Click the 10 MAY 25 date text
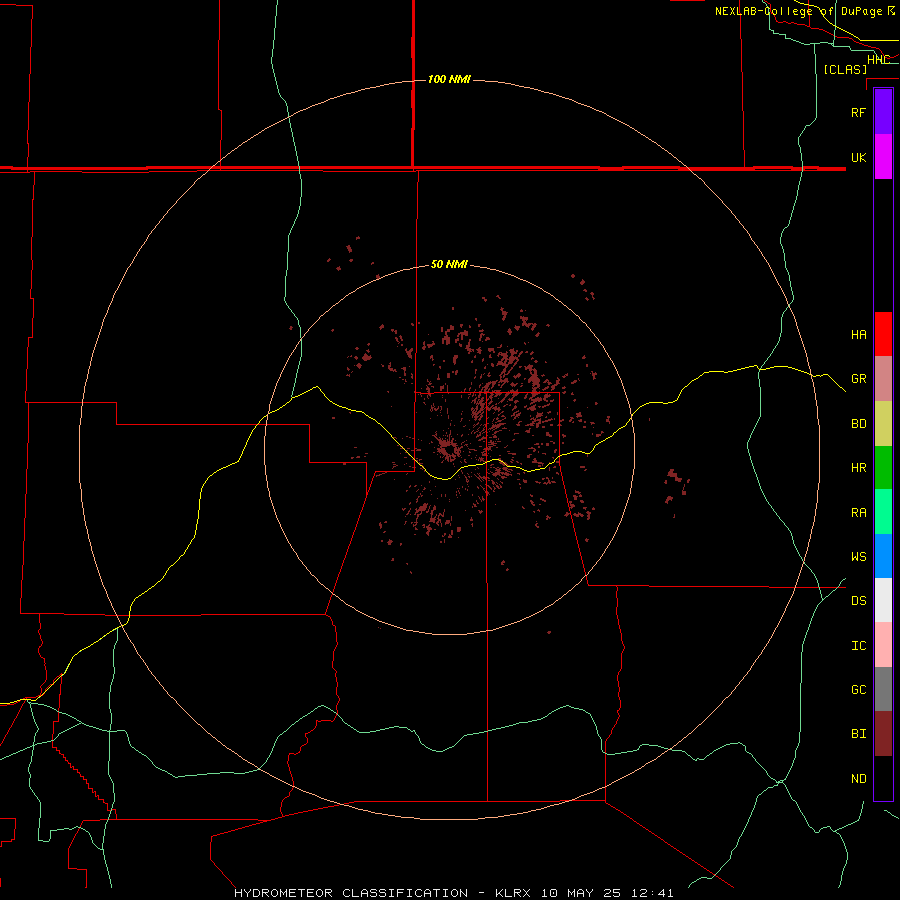The image size is (900, 900). pos(582,893)
